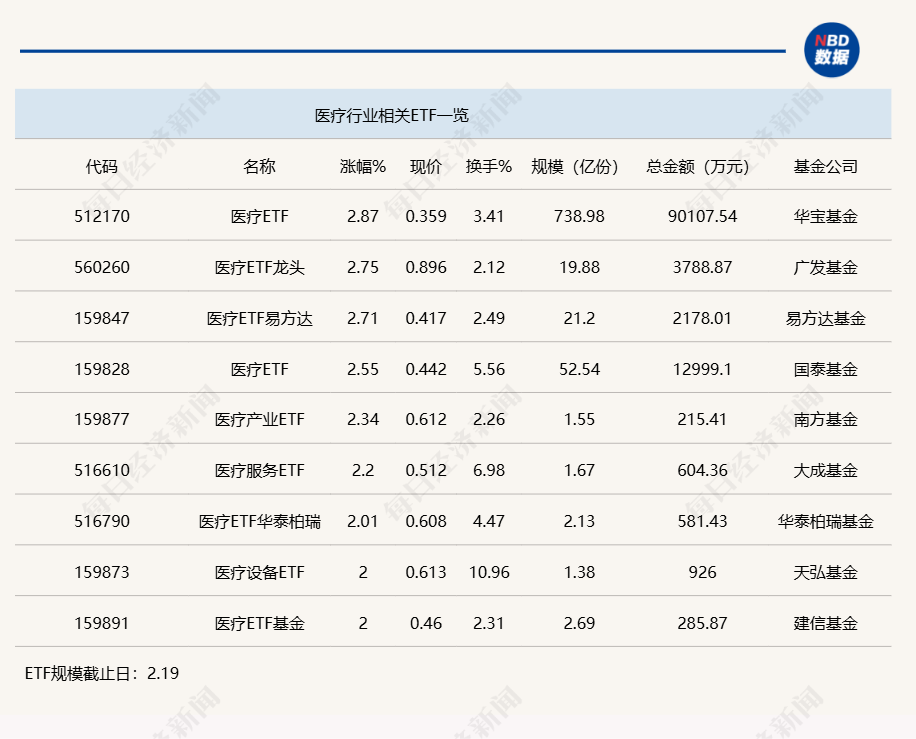Click 医疗ETF name in row 512170

[x=259, y=216]
